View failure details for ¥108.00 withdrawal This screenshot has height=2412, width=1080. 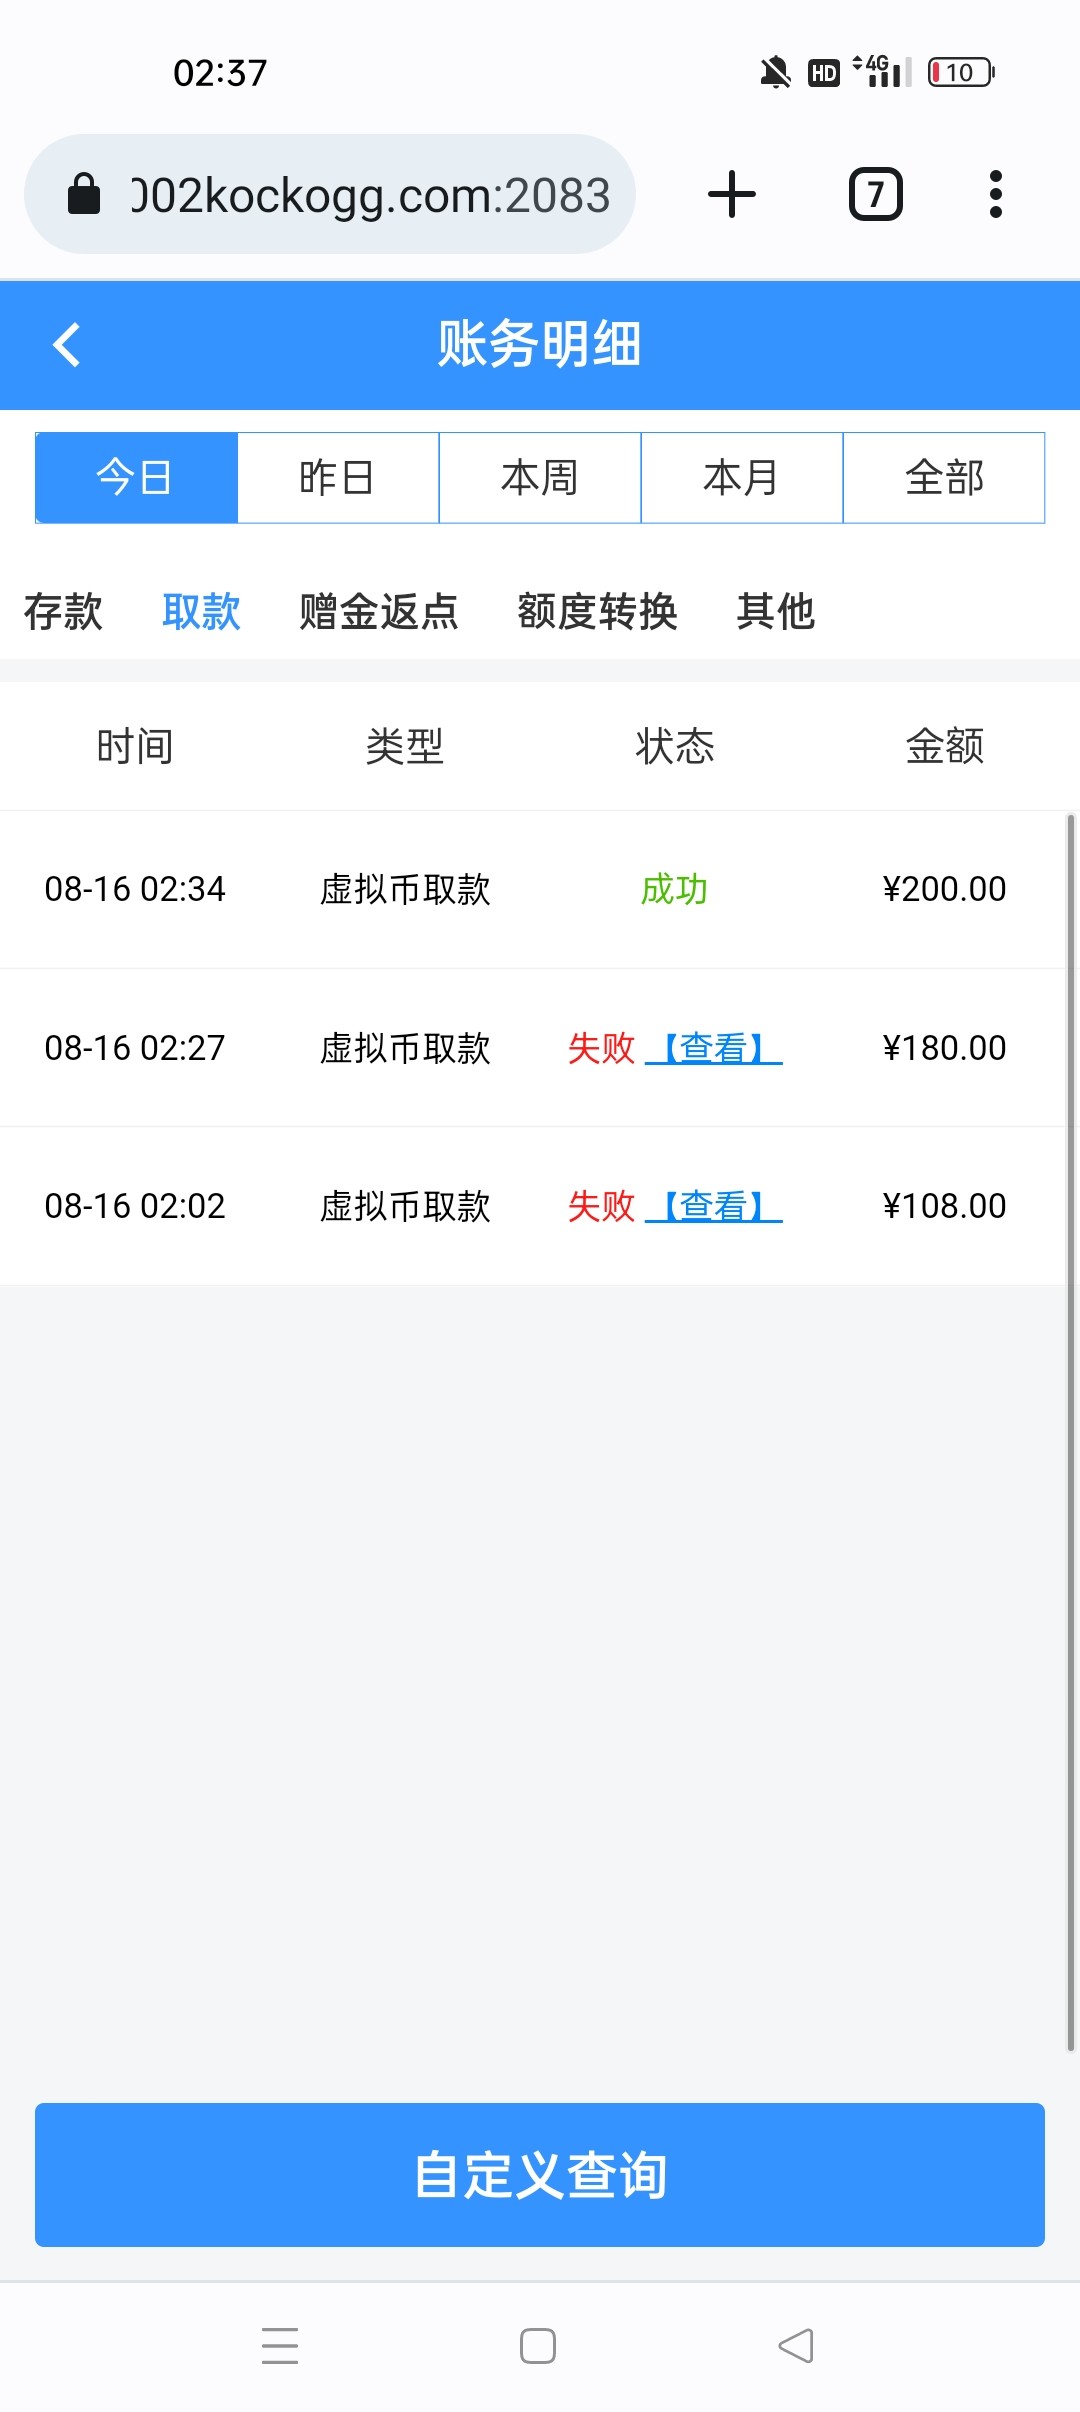point(714,1206)
